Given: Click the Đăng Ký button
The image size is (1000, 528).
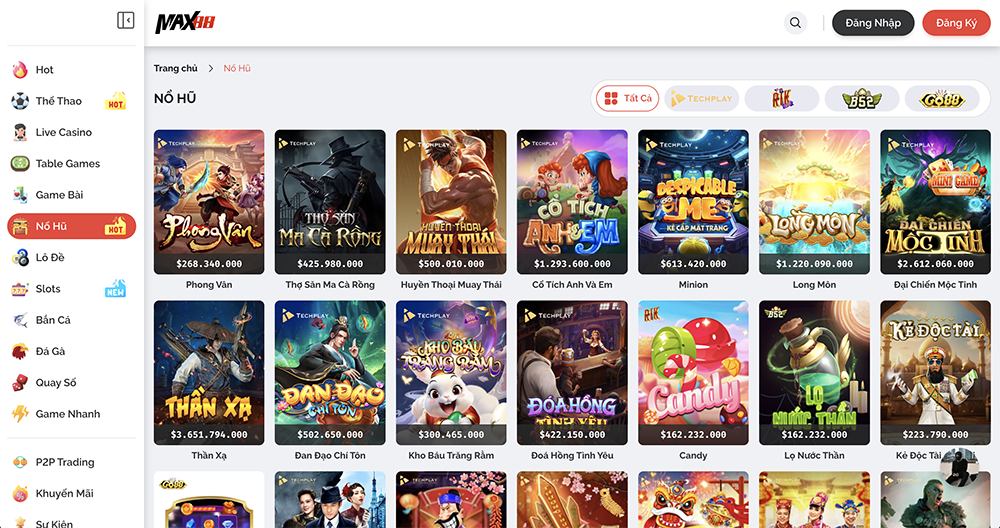Looking at the screenshot, I should 957,23.
